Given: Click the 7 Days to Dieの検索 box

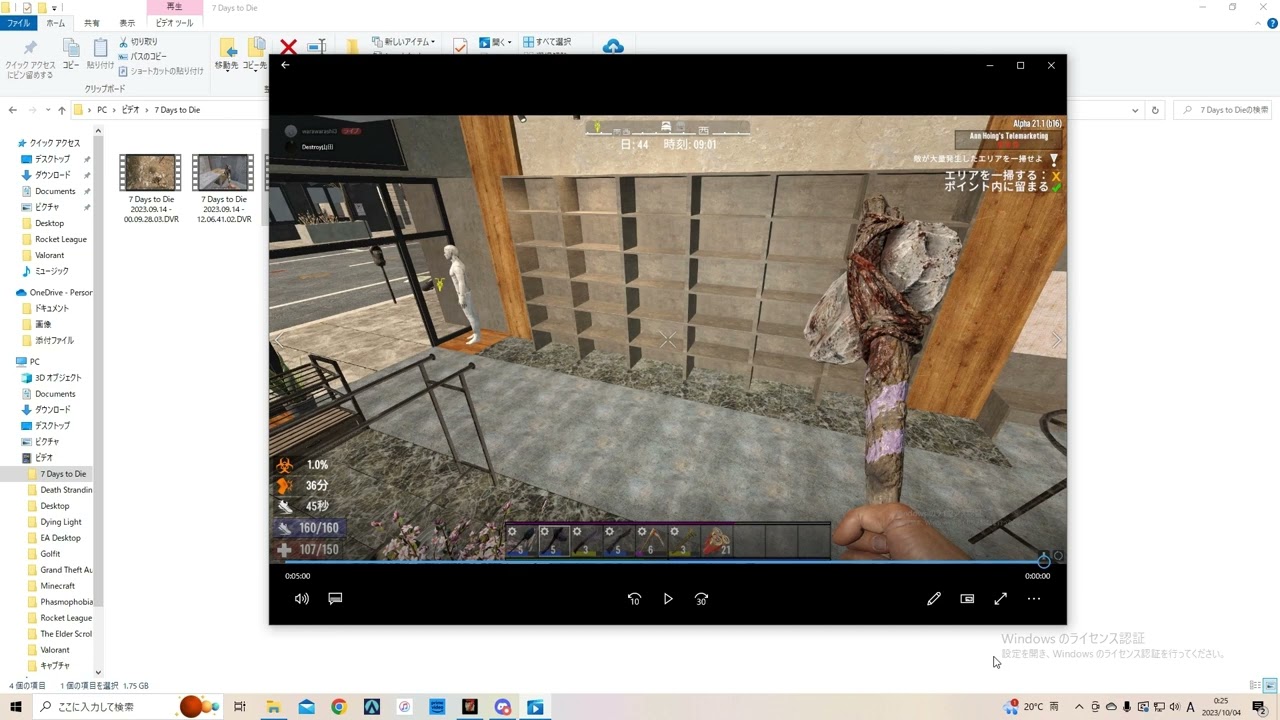Looking at the screenshot, I should click(1225, 110).
